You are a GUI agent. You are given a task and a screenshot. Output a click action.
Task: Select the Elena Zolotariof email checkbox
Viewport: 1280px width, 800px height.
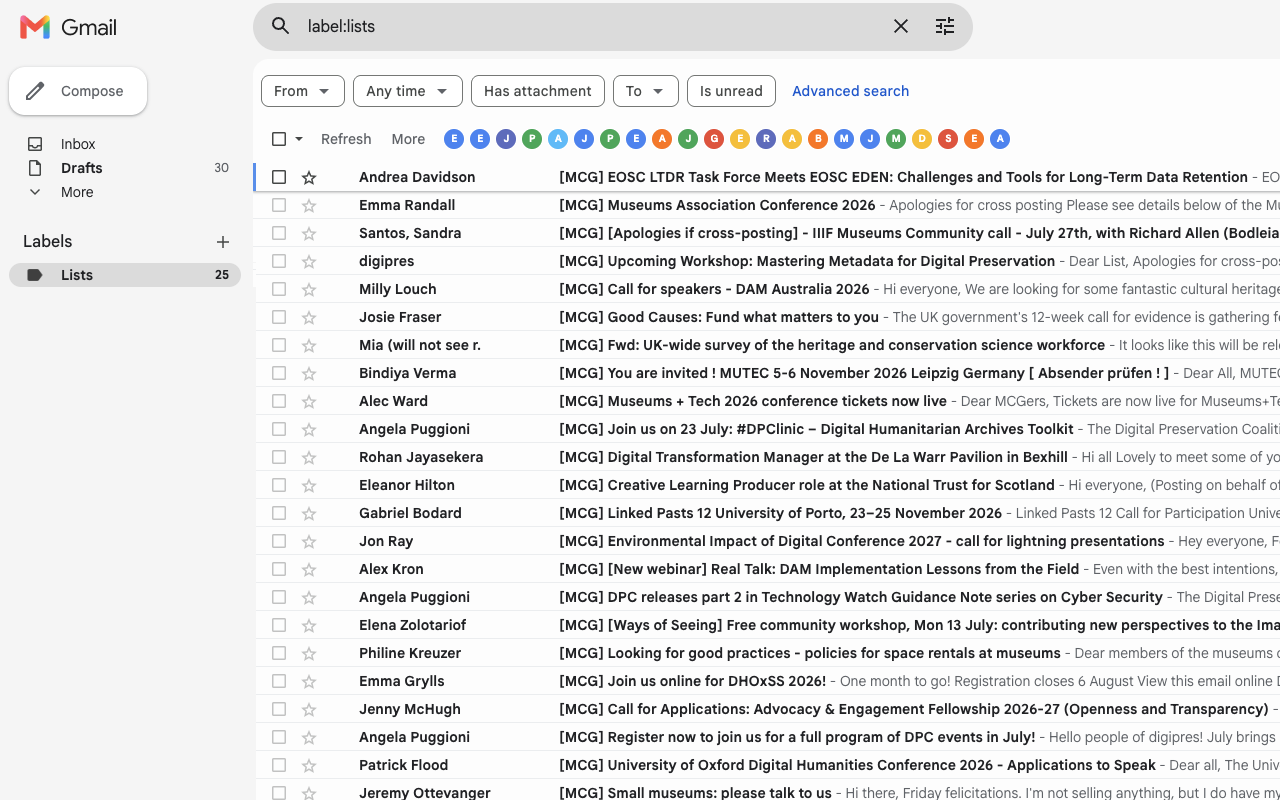(279, 625)
